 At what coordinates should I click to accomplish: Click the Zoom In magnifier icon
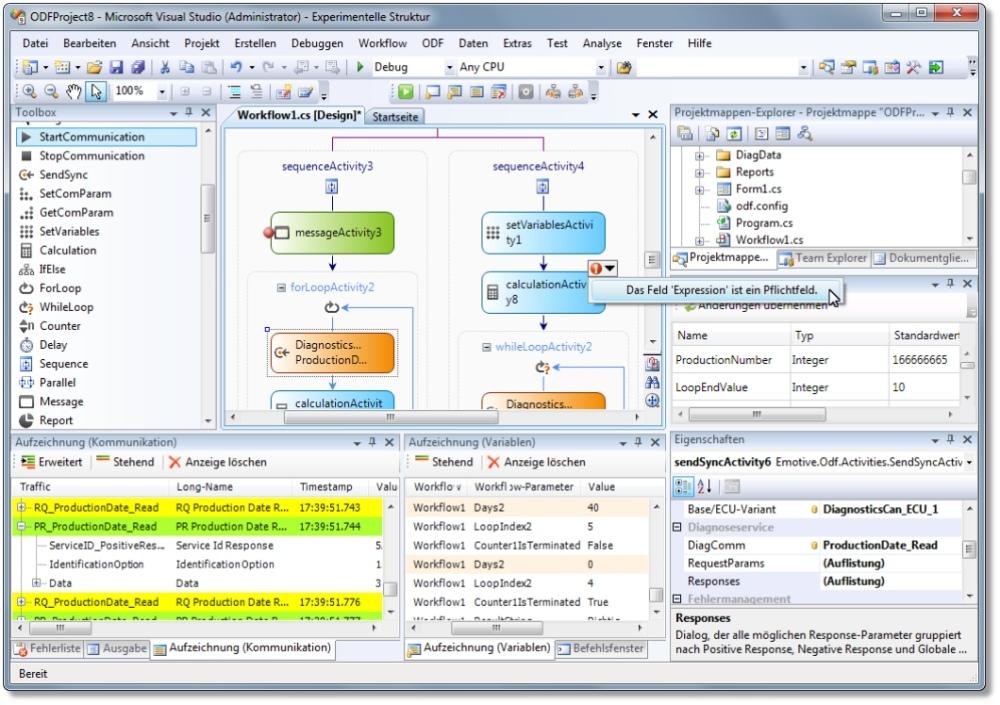coord(29,92)
